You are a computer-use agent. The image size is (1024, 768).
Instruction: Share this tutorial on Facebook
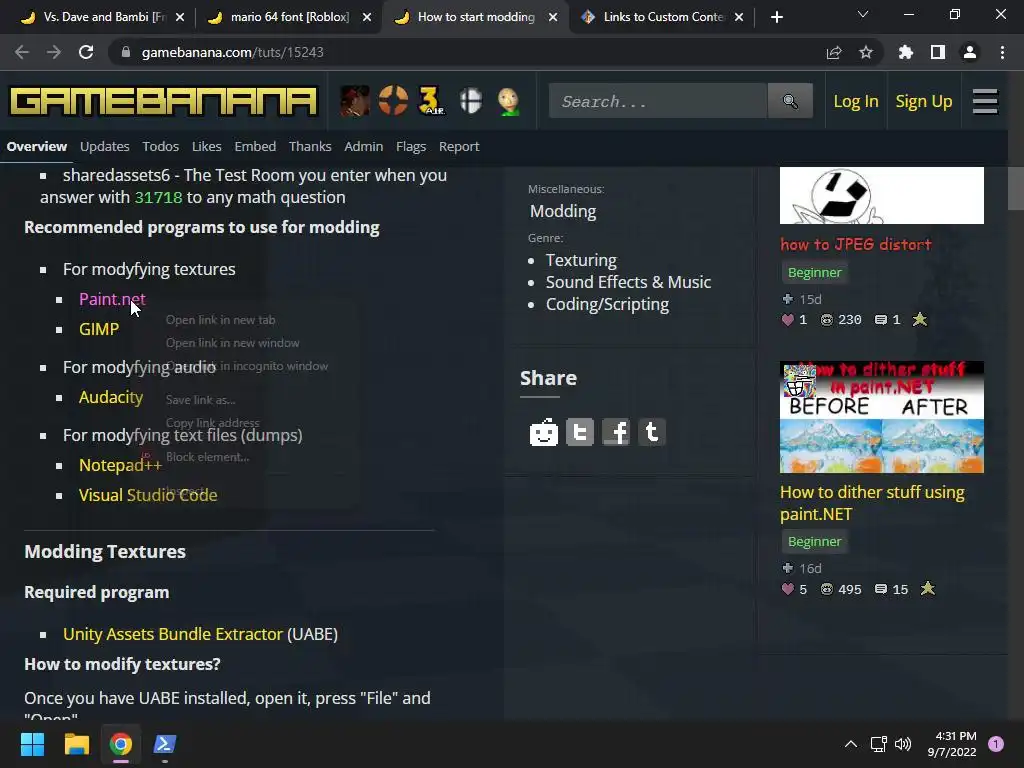point(616,432)
